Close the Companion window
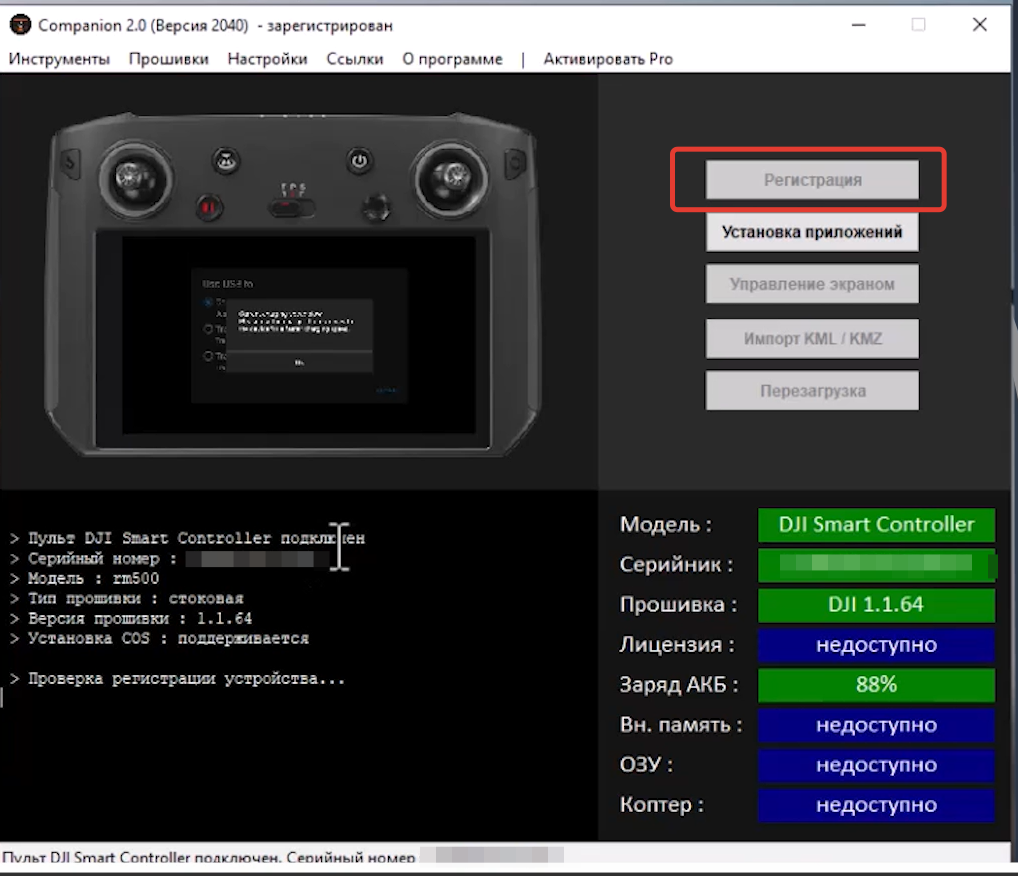Viewport: 1018px width, 876px height. point(980,25)
